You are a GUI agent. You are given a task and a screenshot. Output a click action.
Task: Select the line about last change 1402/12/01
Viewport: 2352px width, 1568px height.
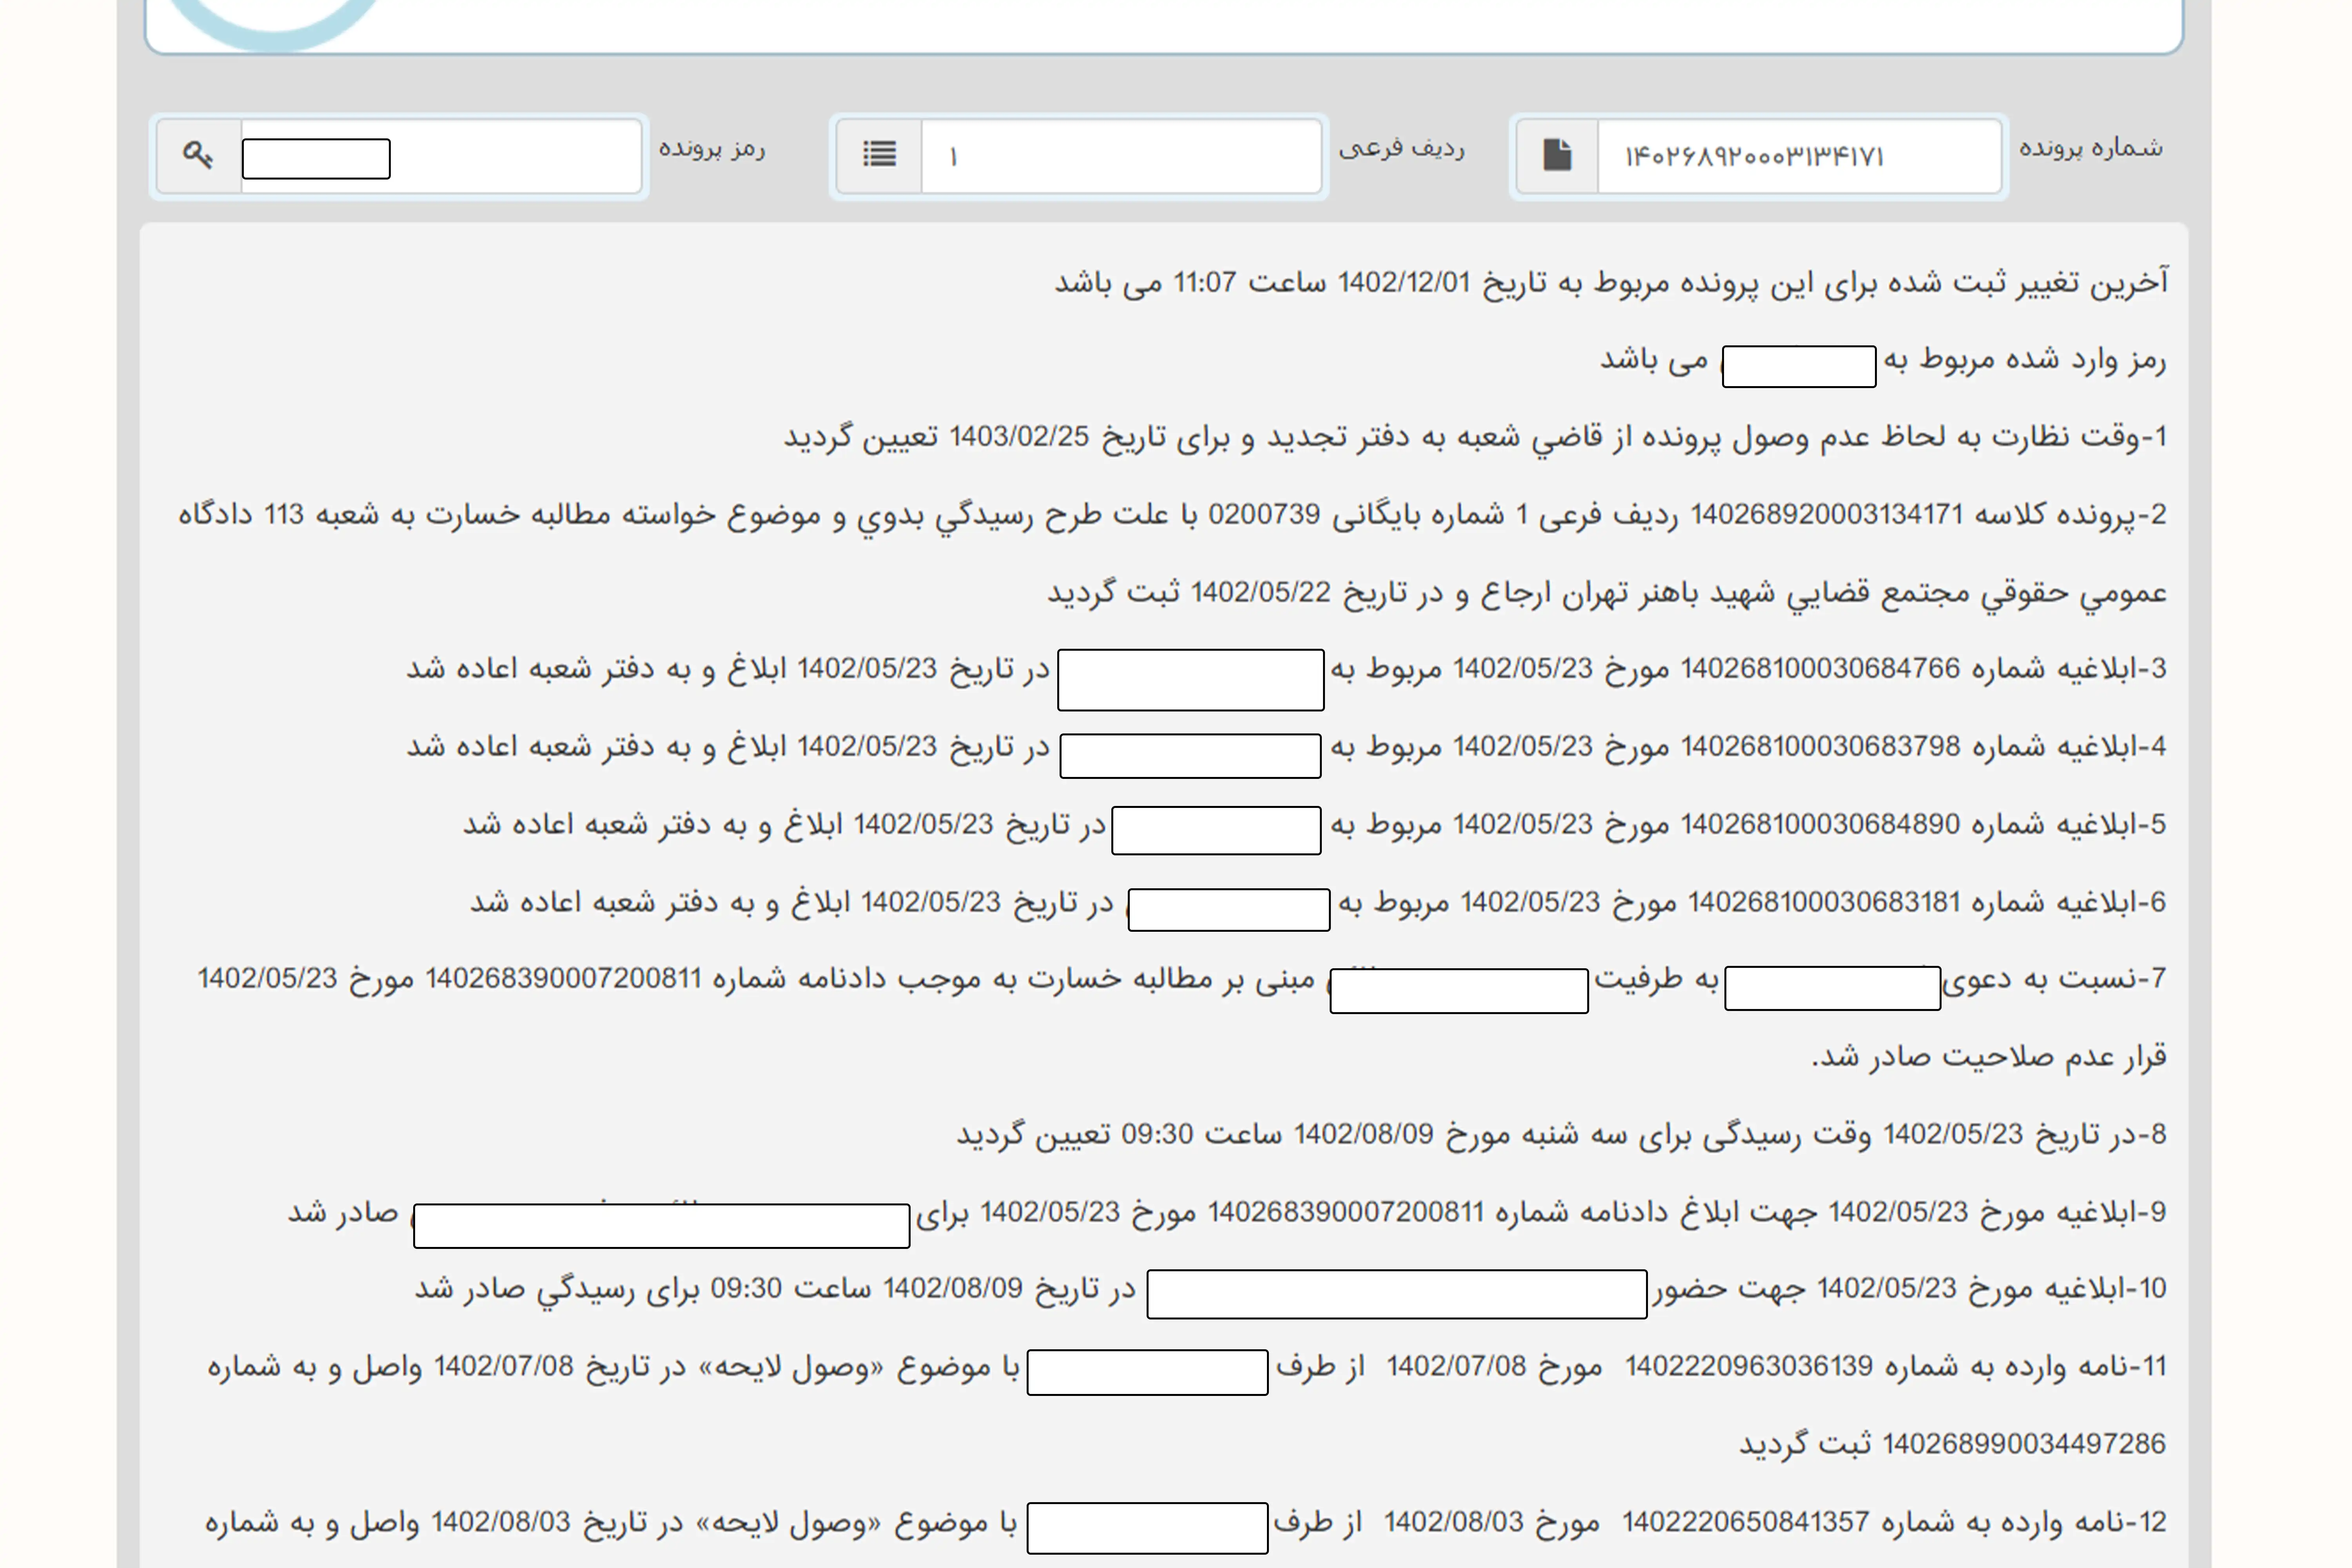(x=1611, y=283)
